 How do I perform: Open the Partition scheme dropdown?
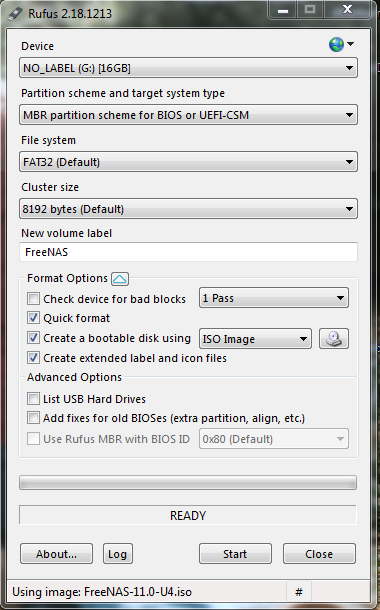(x=188, y=115)
